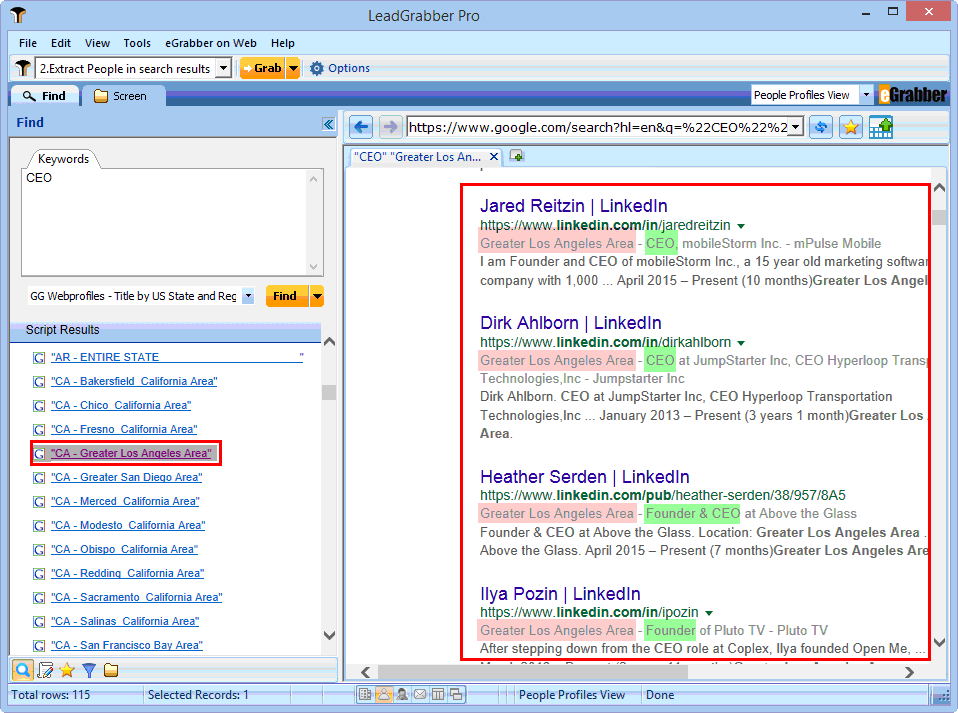Click the orange Grab button

pyautogui.click(x=263, y=68)
